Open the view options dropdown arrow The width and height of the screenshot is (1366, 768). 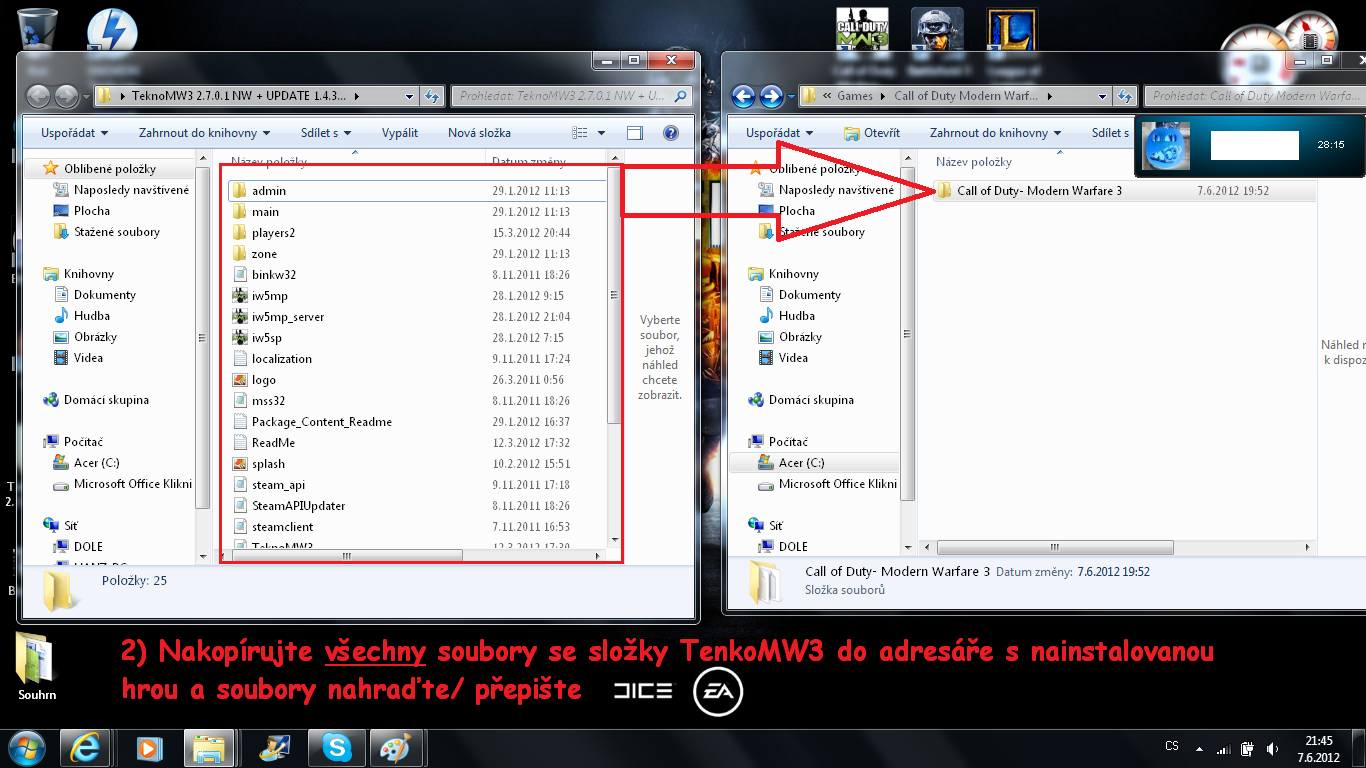tap(601, 132)
